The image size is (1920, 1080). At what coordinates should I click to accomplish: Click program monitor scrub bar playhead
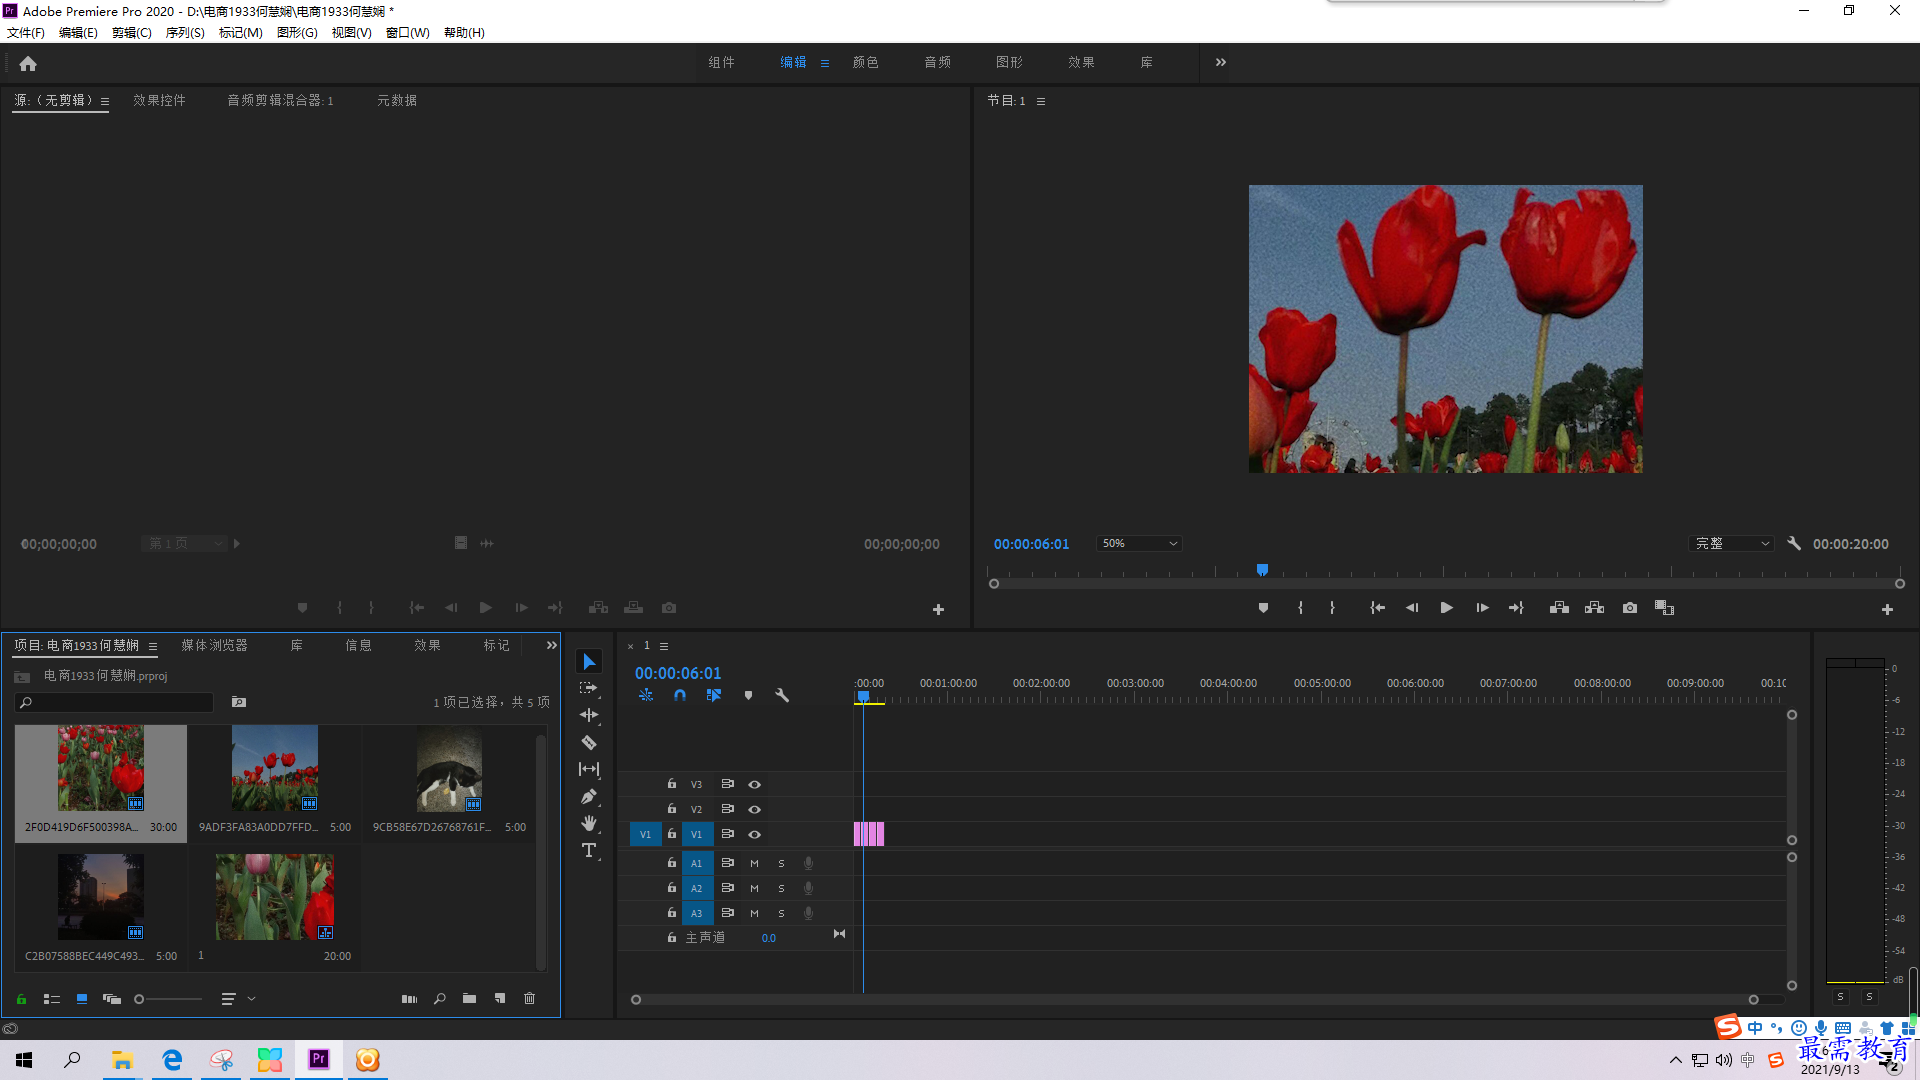point(1262,570)
